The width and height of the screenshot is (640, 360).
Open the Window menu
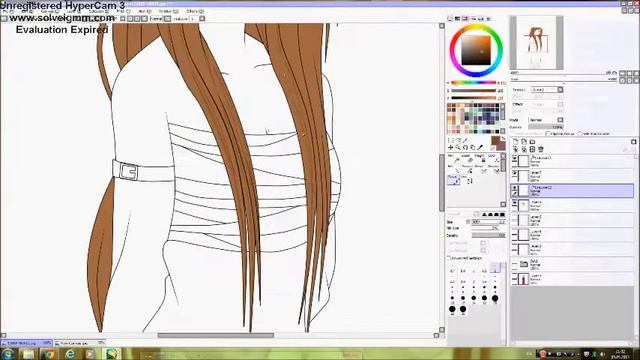click(168, 11)
